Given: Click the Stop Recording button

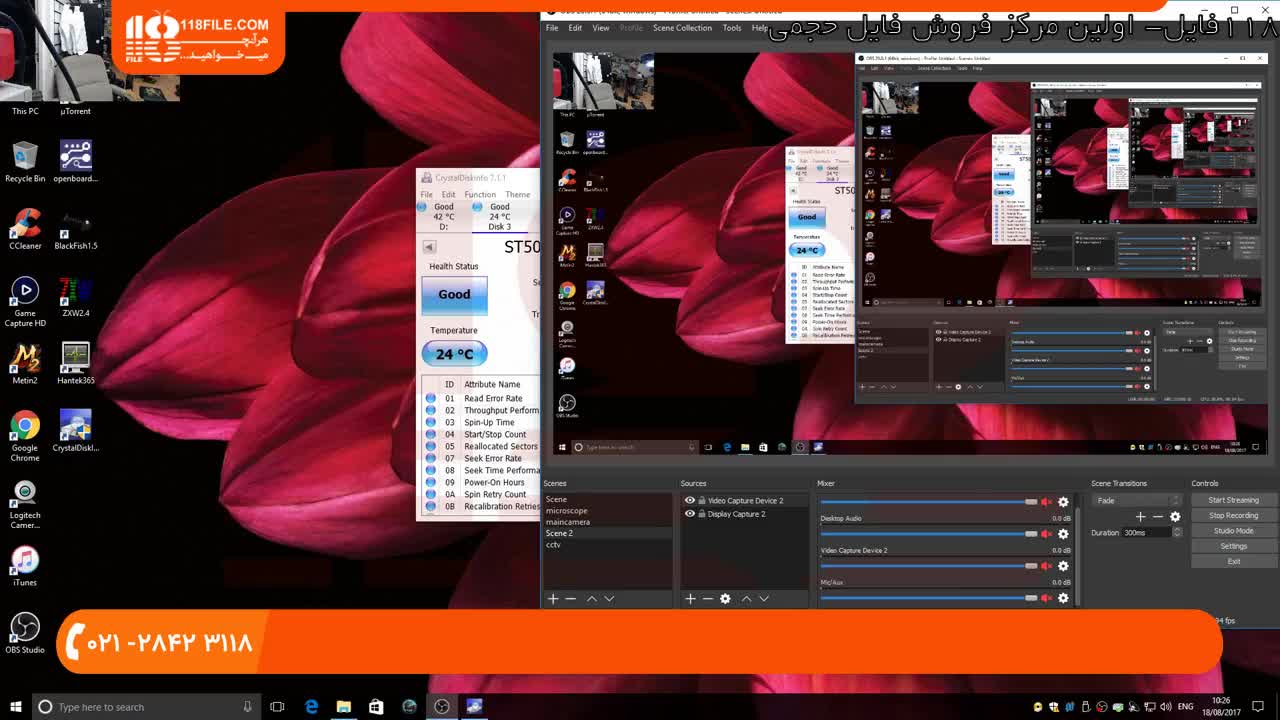Looking at the screenshot, I should click(1233, 515).
